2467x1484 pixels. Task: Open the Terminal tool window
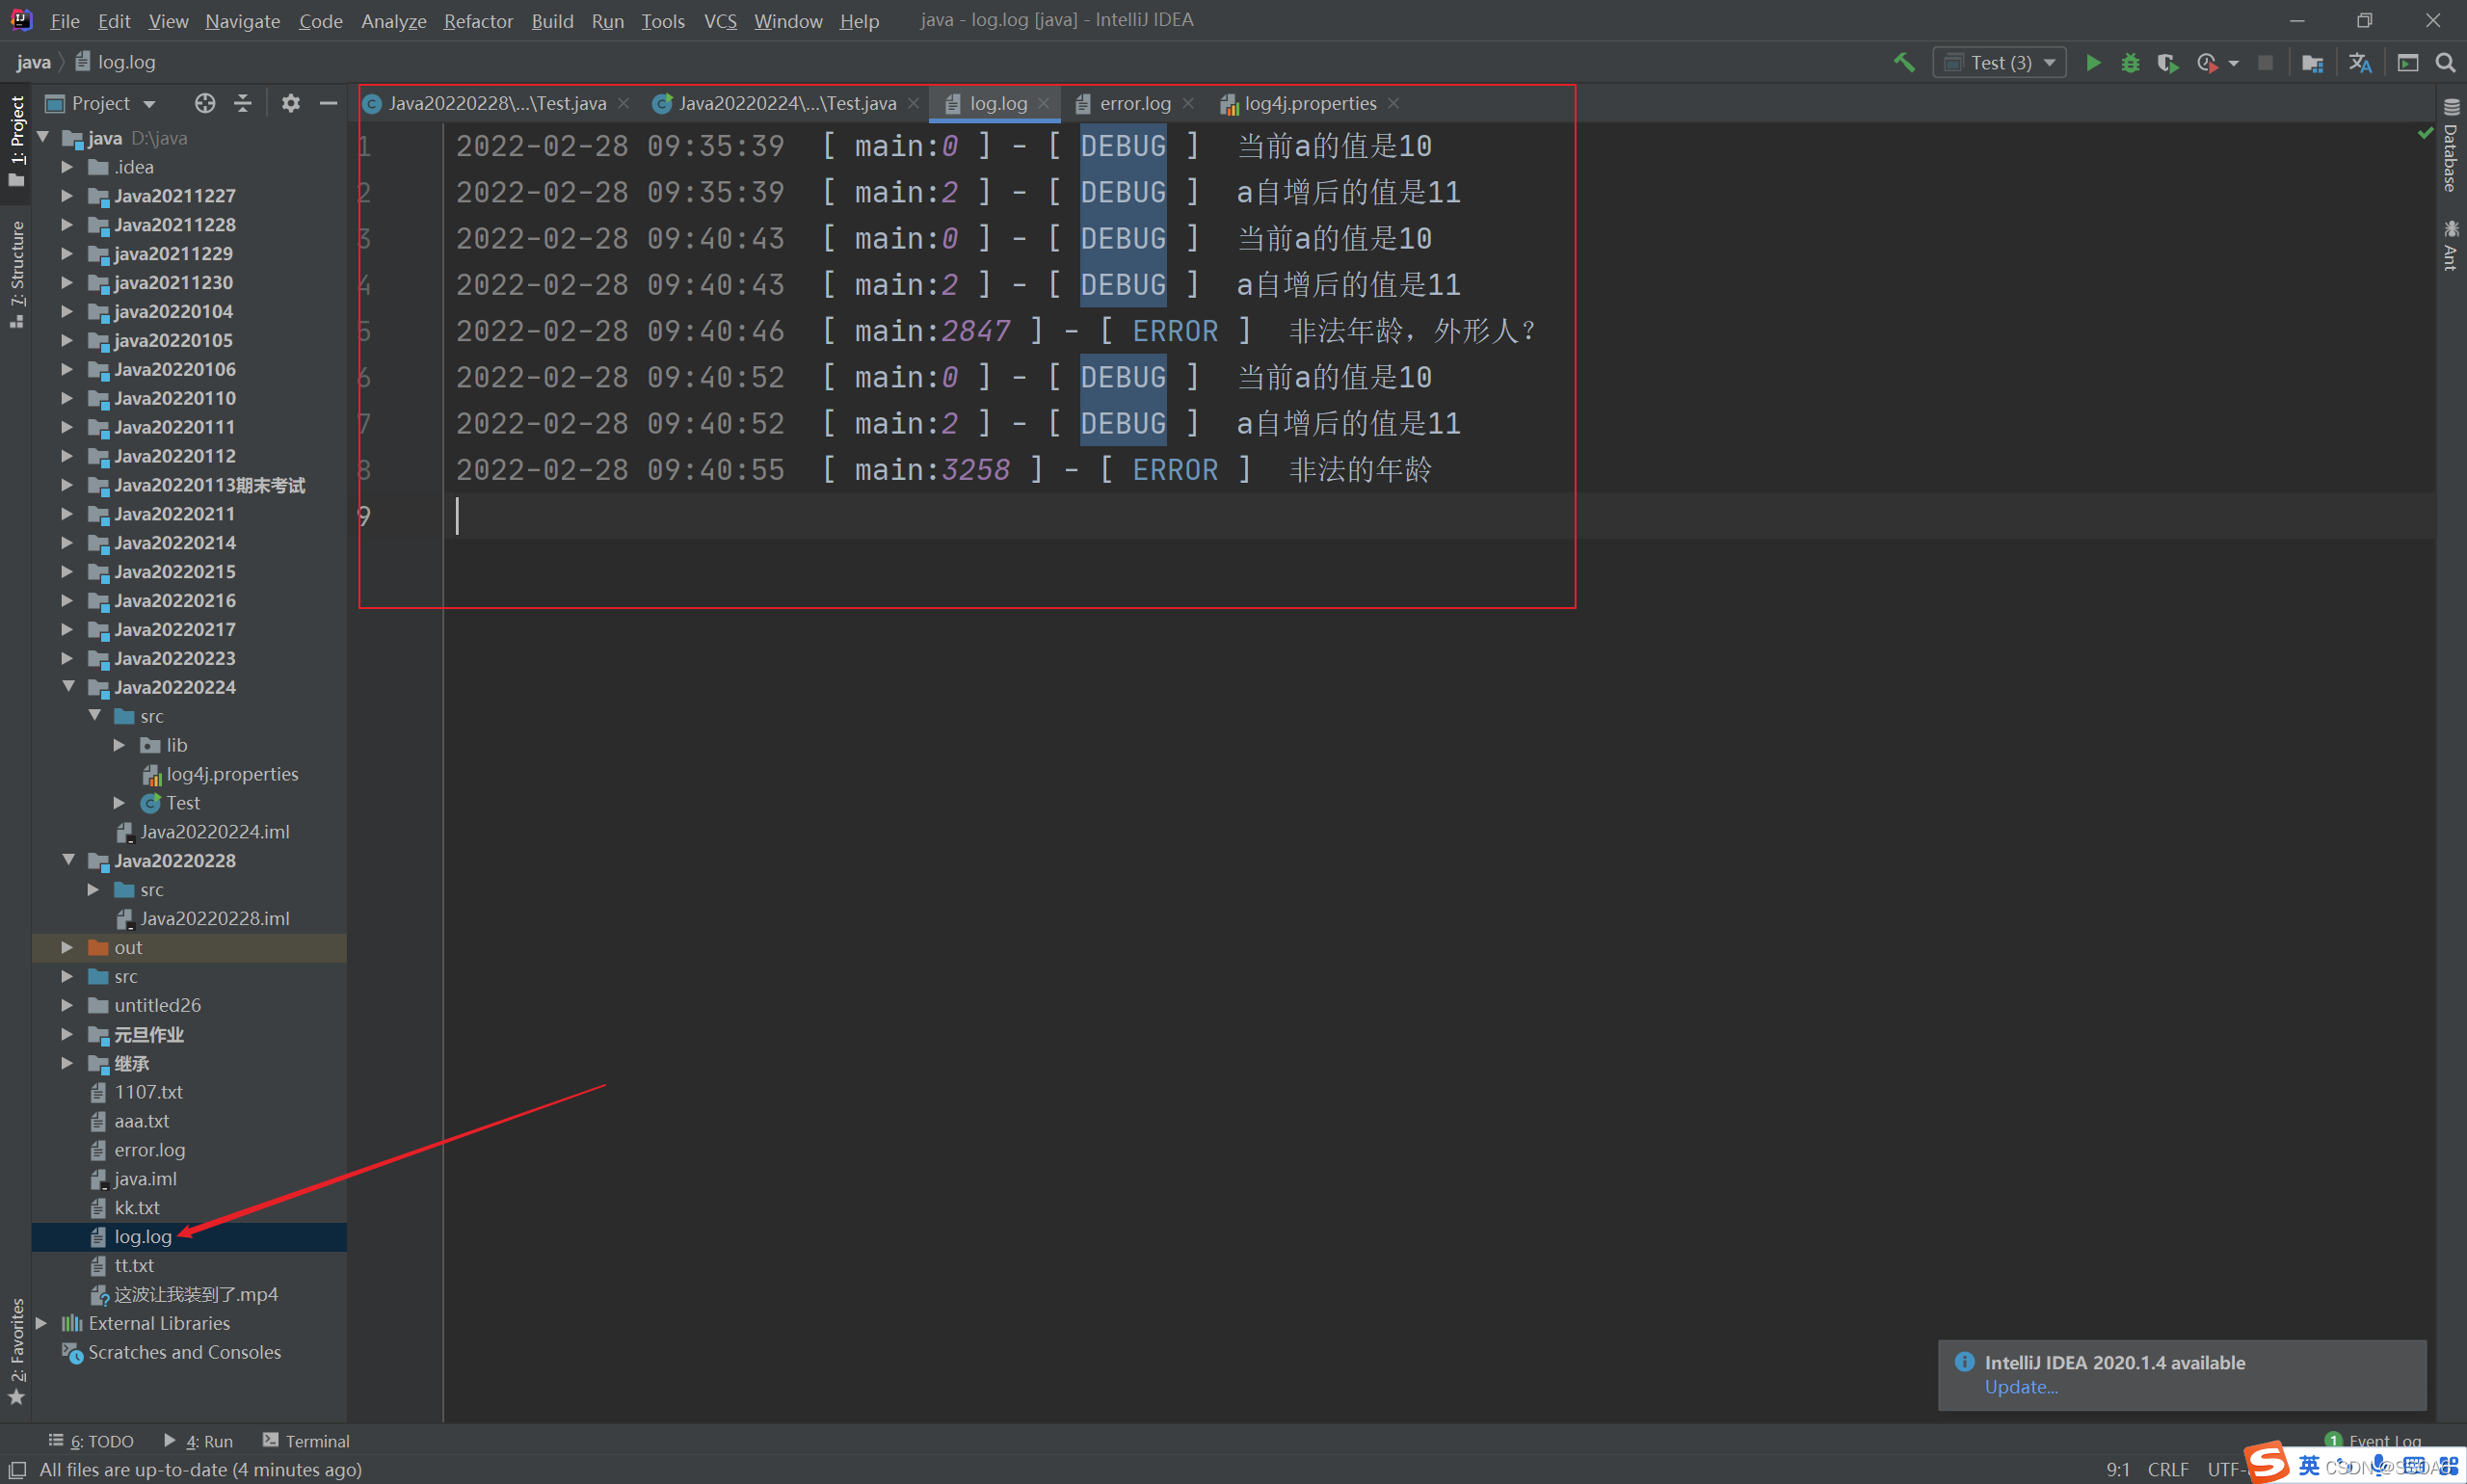pos(306,1441)
